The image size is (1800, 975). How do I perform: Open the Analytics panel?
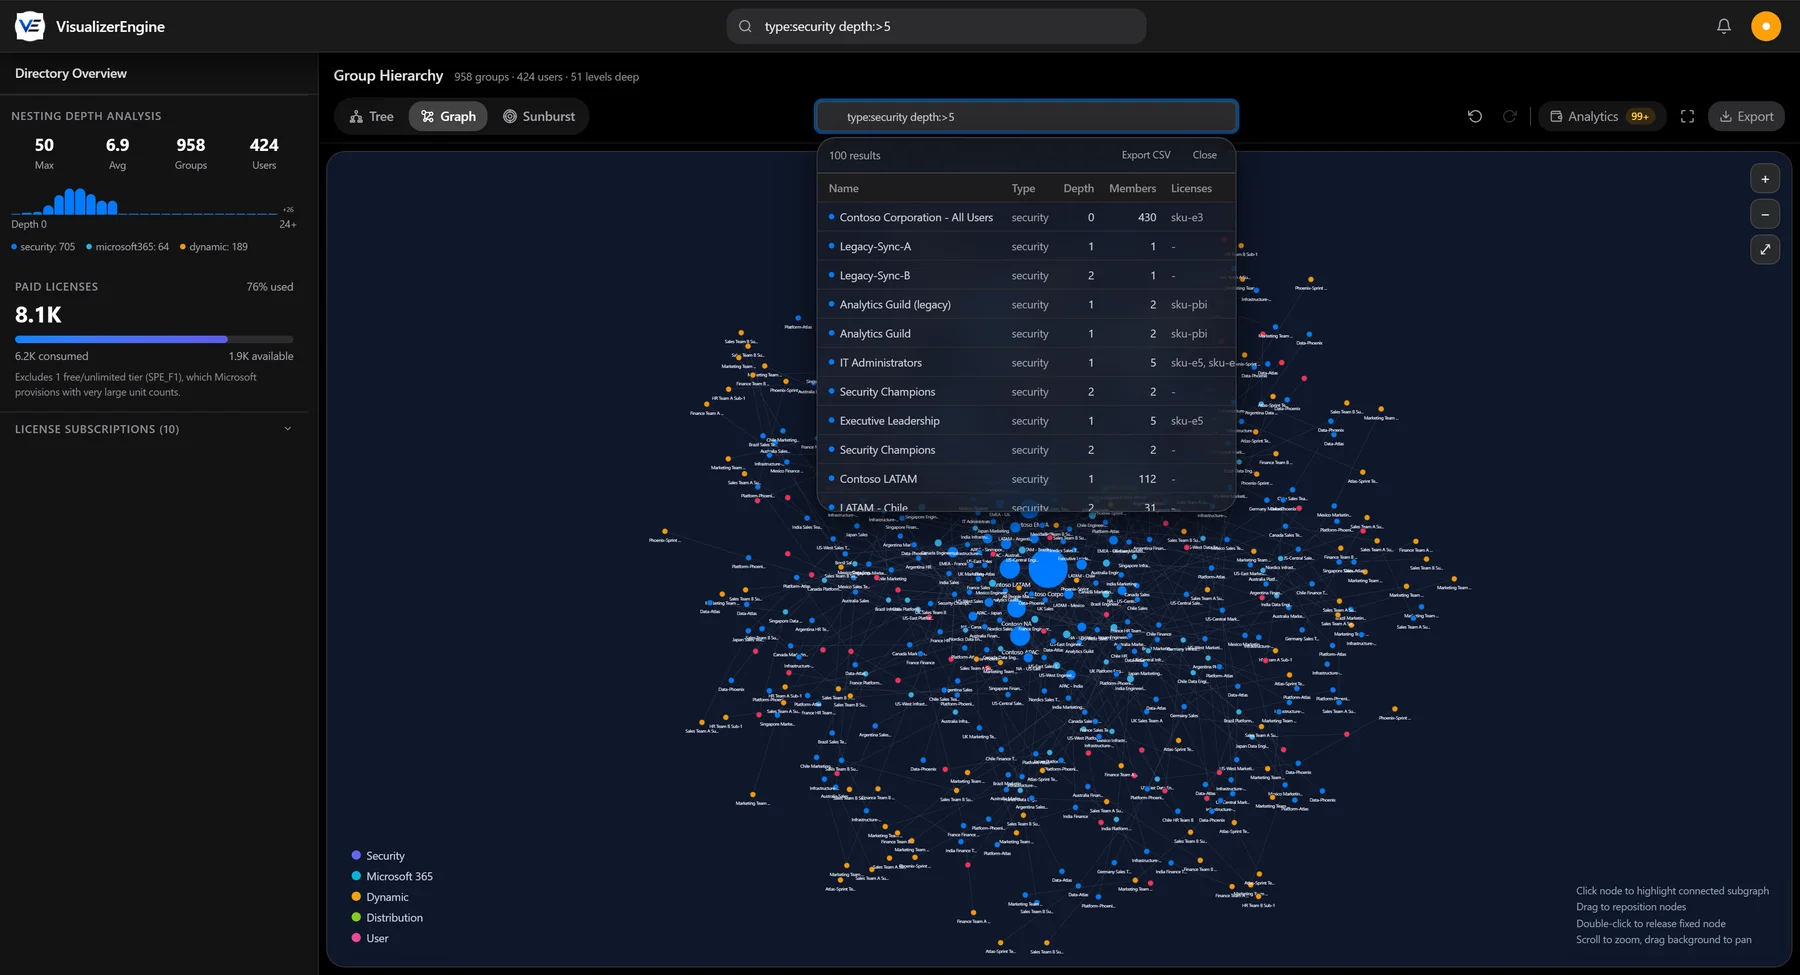(1602, 116)
